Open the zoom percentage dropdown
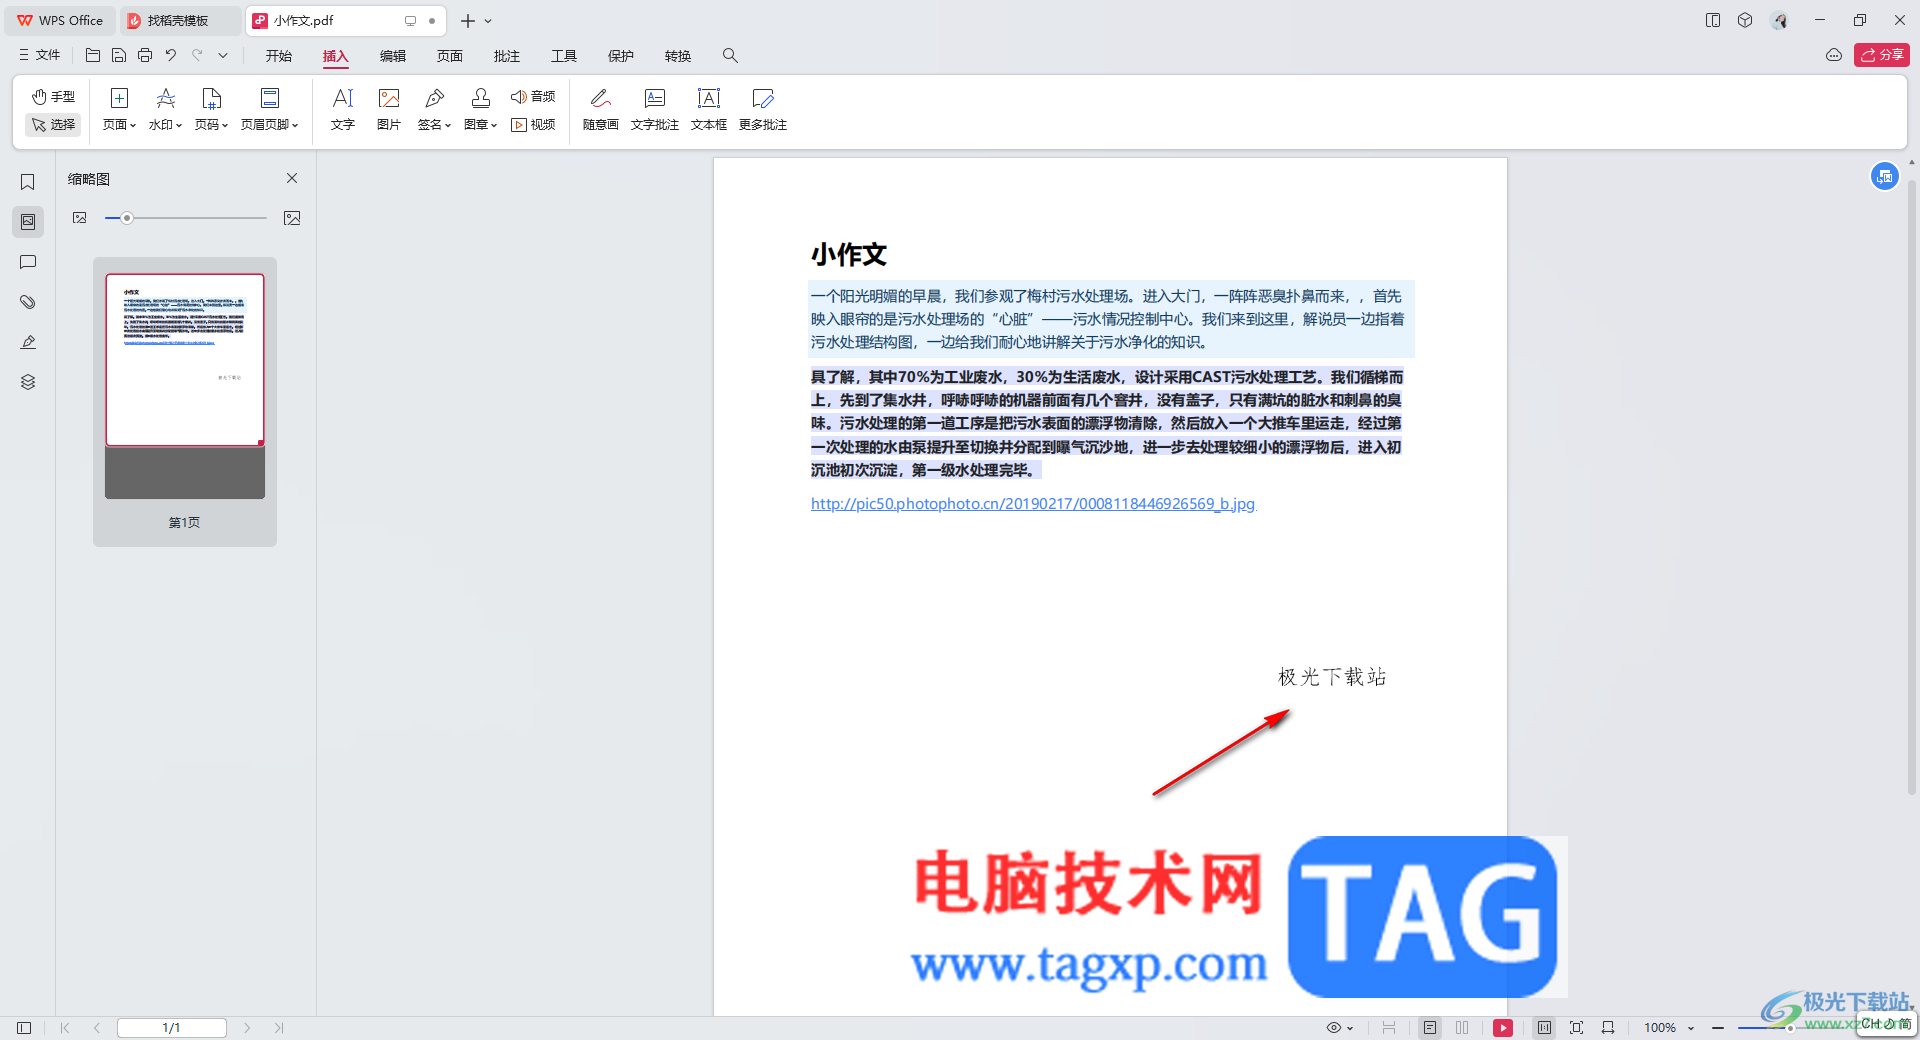1920x1040 pixels. point(1691,1028)
